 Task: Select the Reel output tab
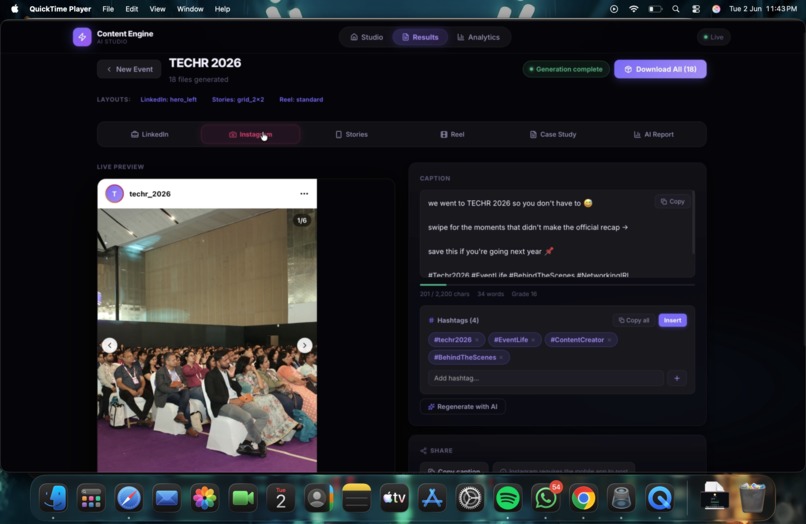(452, 134)
